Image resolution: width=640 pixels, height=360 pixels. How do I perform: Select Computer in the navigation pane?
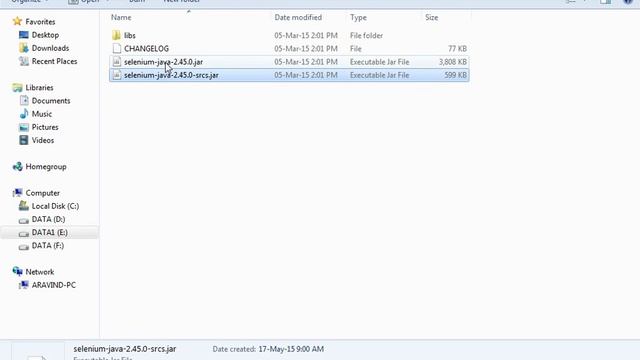(42, 193)
